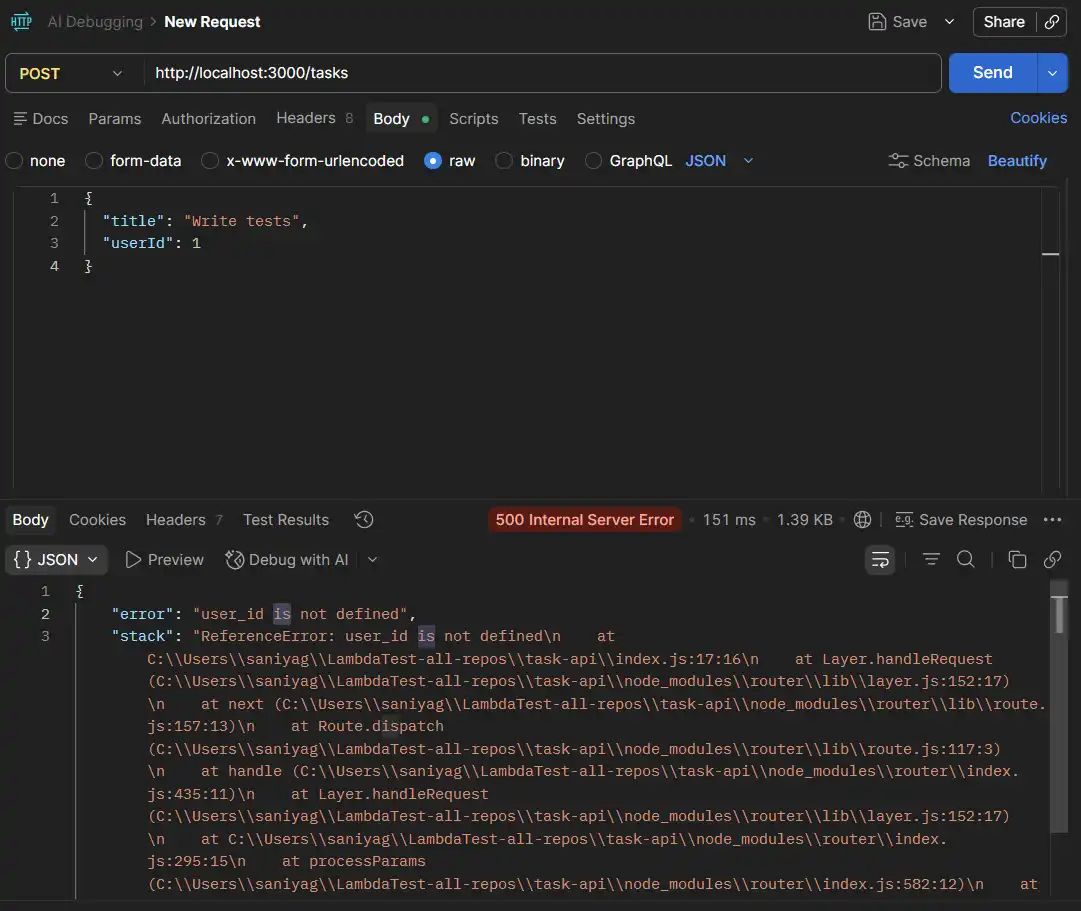
Task: Select the form-data radio button
Action: [94, 161]
